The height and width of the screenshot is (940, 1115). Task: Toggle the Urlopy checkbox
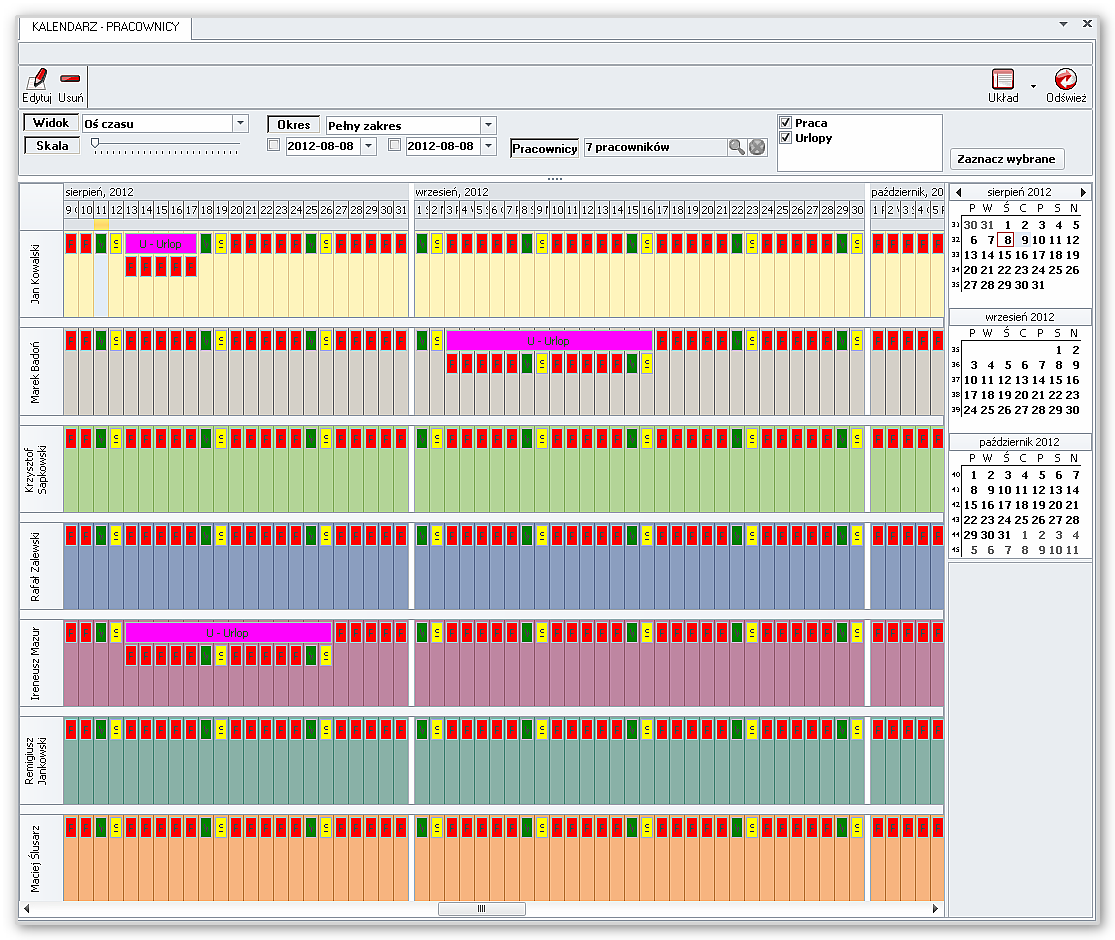786,138
